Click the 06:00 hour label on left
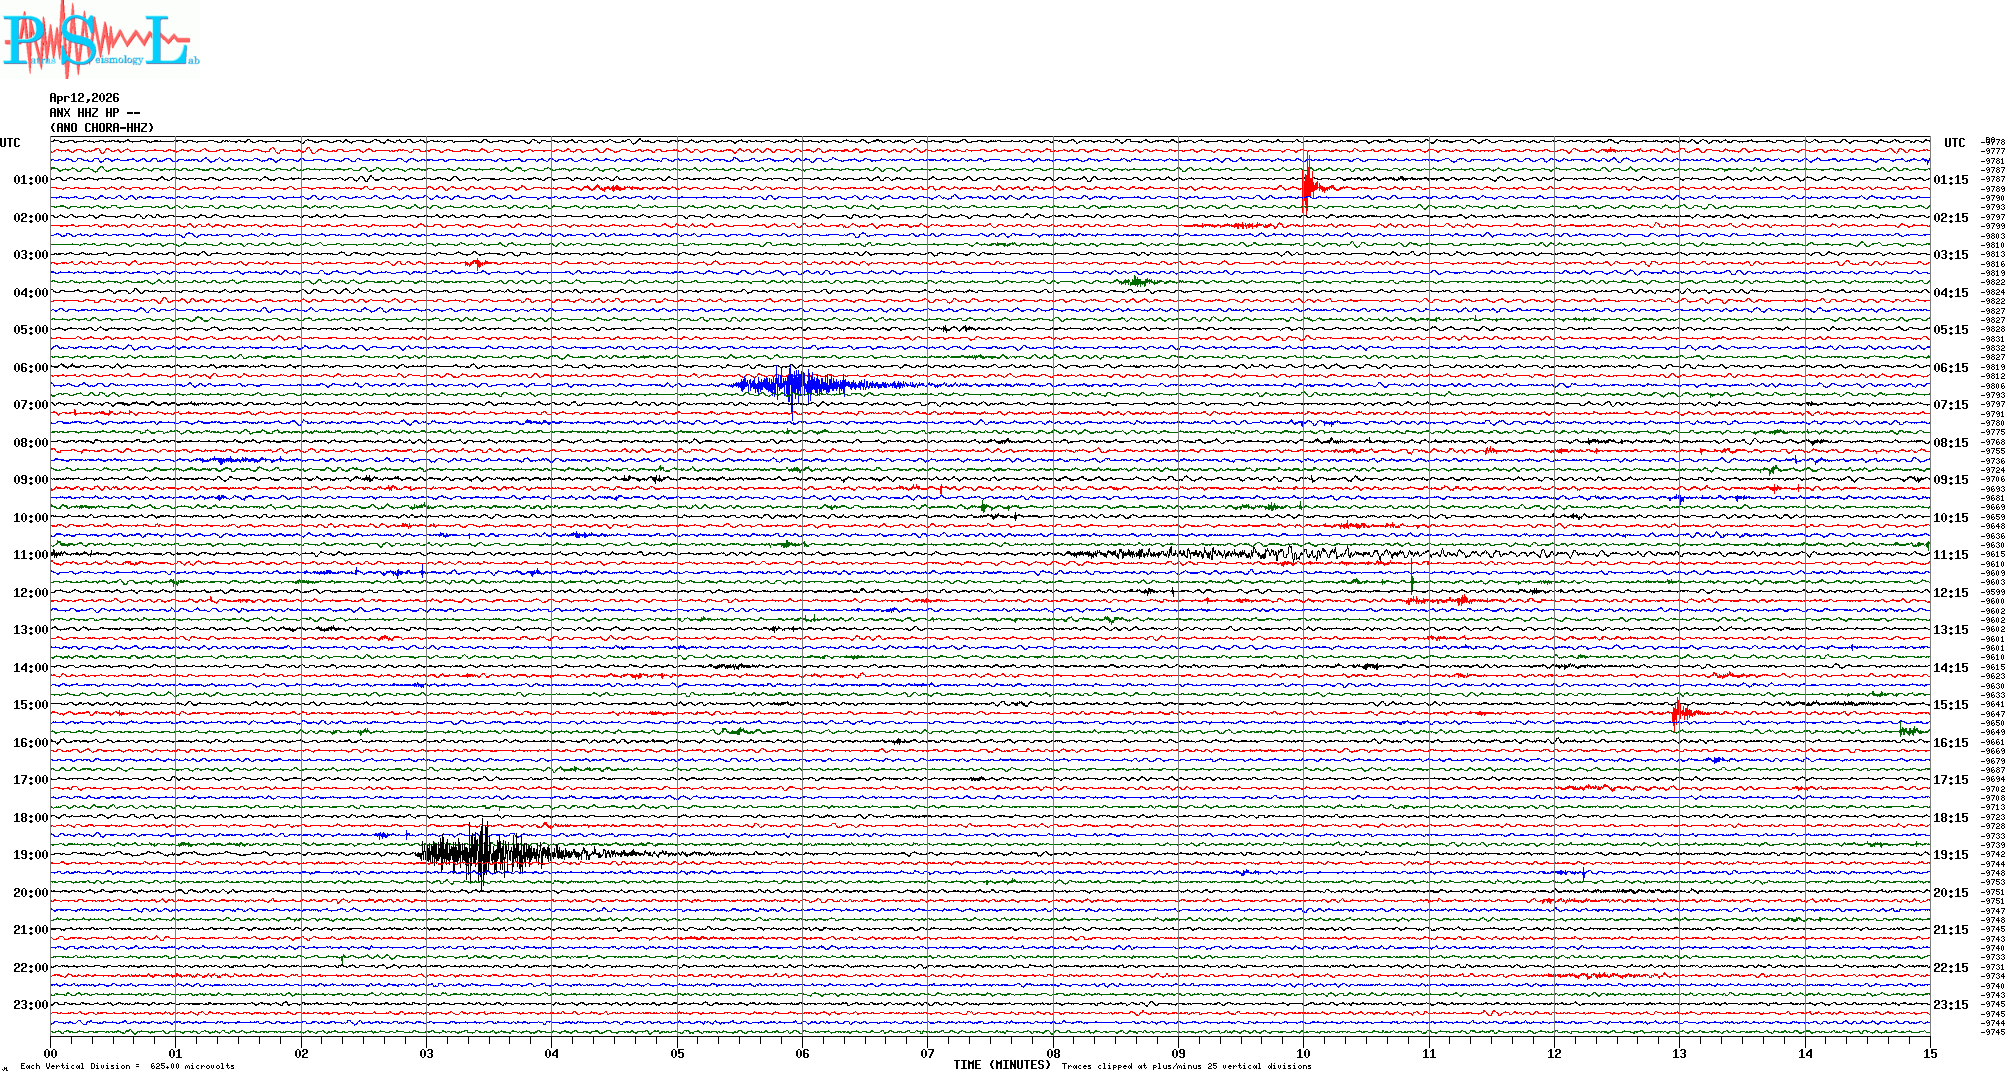The width and height of the screenshot is (2010, 1080). [x=30, y=368]
